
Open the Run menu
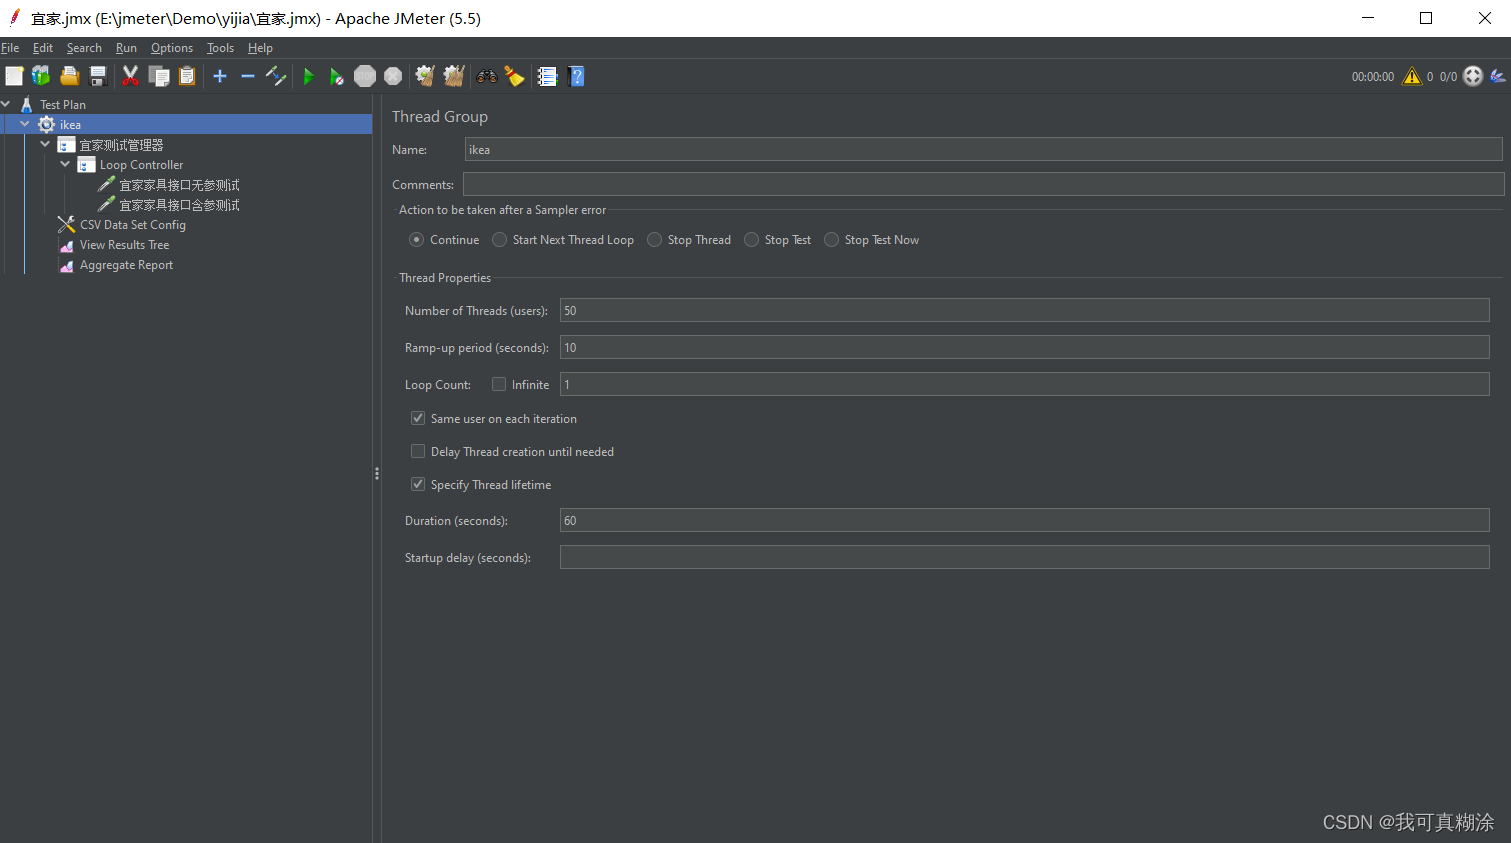(126, 48)
